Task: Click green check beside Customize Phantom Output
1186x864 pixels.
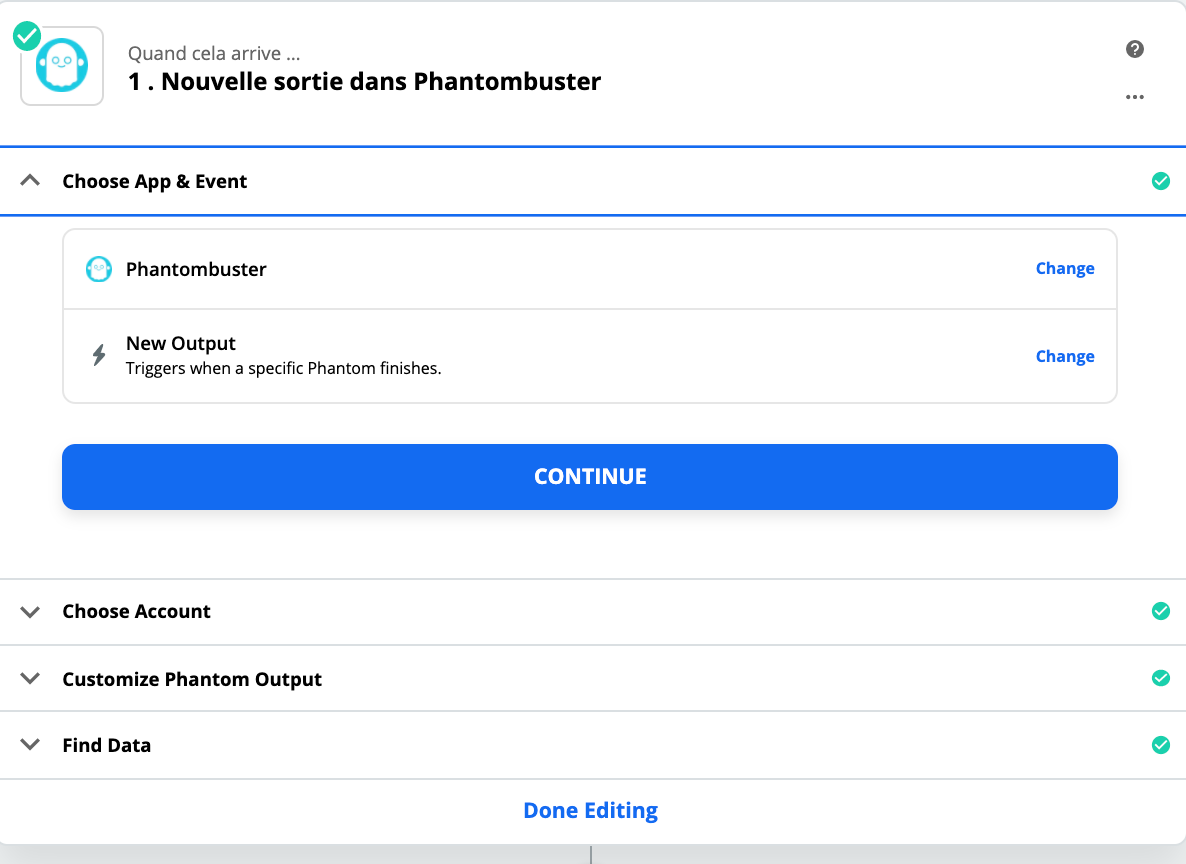Action: (x=1160, y=678)
